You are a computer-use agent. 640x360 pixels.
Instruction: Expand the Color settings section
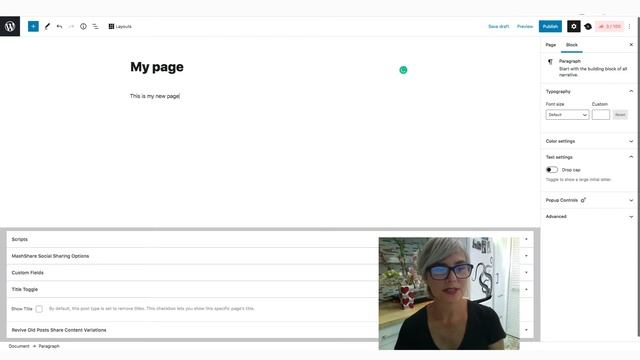589,141
